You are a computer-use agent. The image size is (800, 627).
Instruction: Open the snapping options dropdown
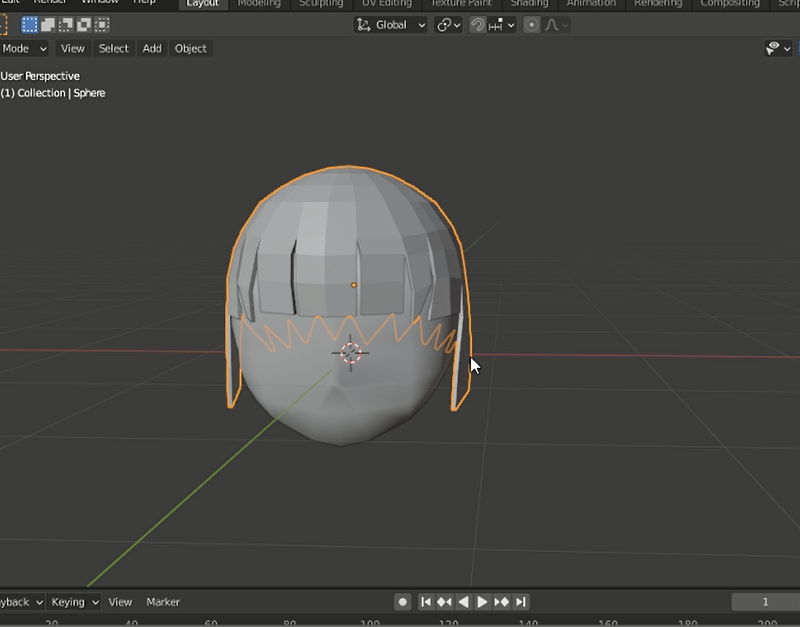click(x=502, y=25)
